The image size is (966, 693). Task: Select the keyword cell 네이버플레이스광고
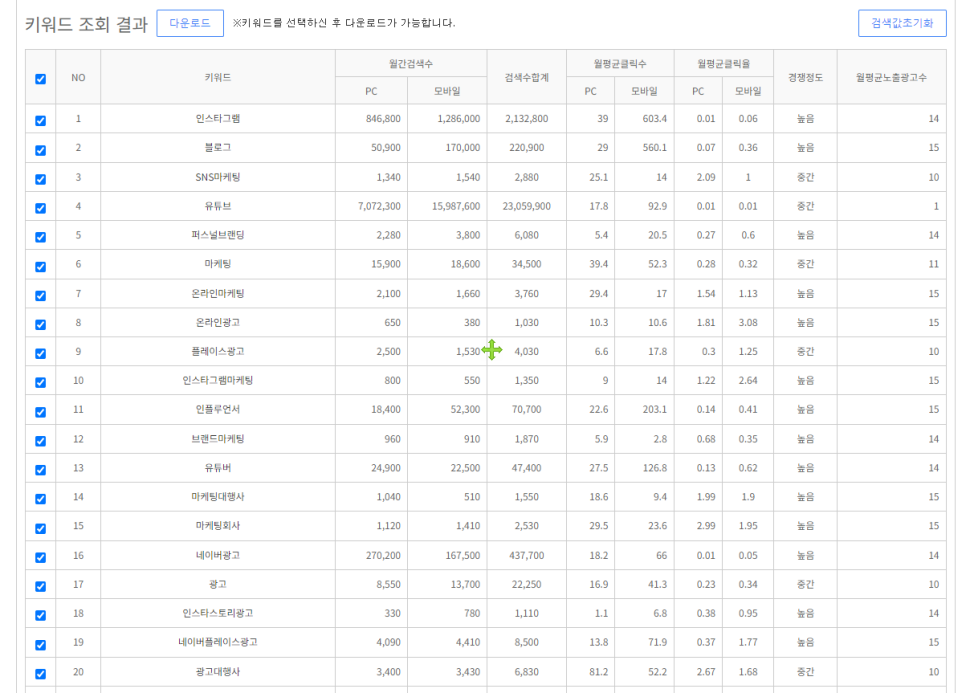click(218, 642)
